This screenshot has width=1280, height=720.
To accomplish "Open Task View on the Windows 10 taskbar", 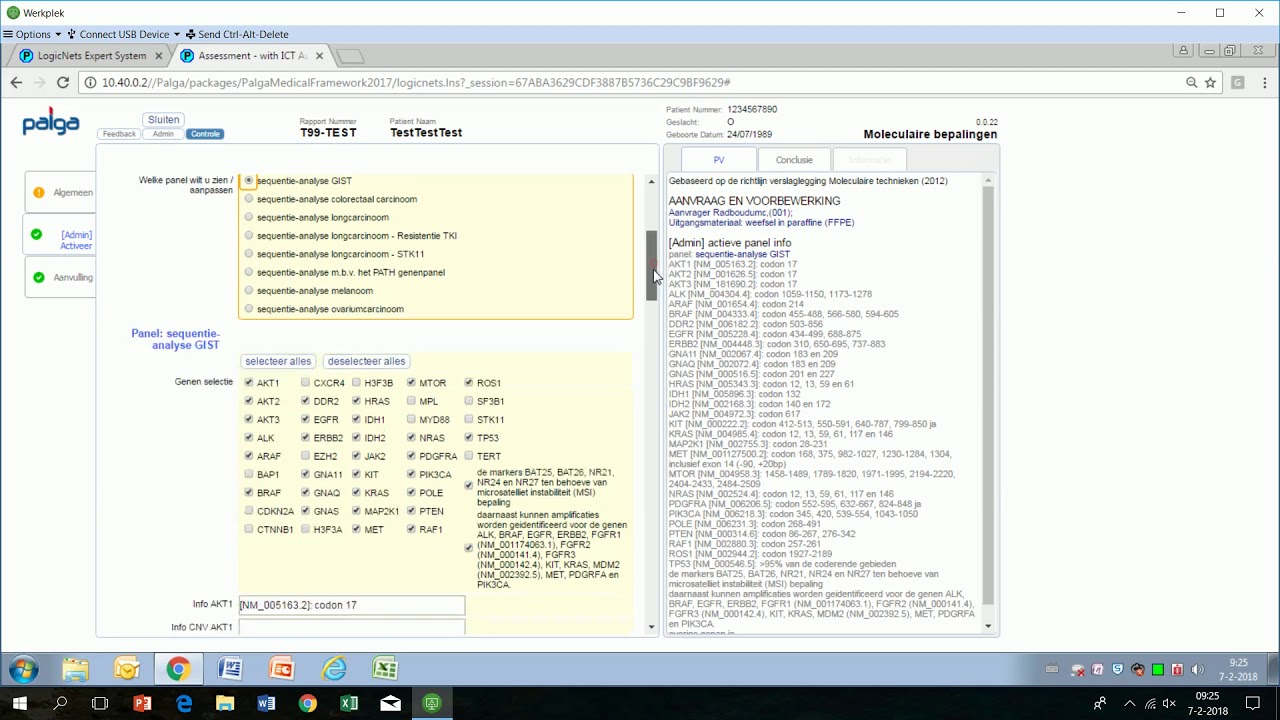I will pos(100,704).
